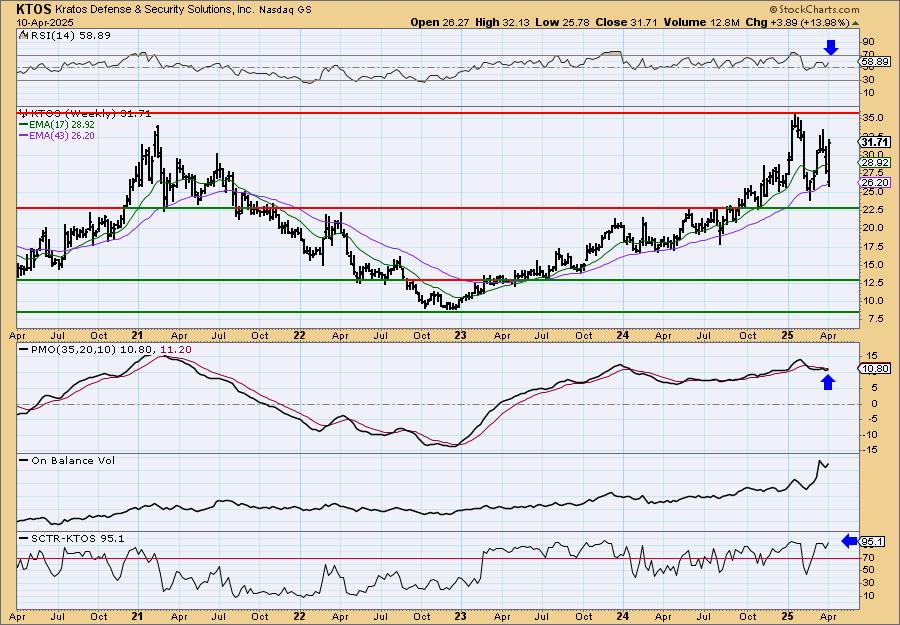Click the green legend dash for EMA(17)
The width and height of the screenshot is (900, 625).
[x=24, y=125]
